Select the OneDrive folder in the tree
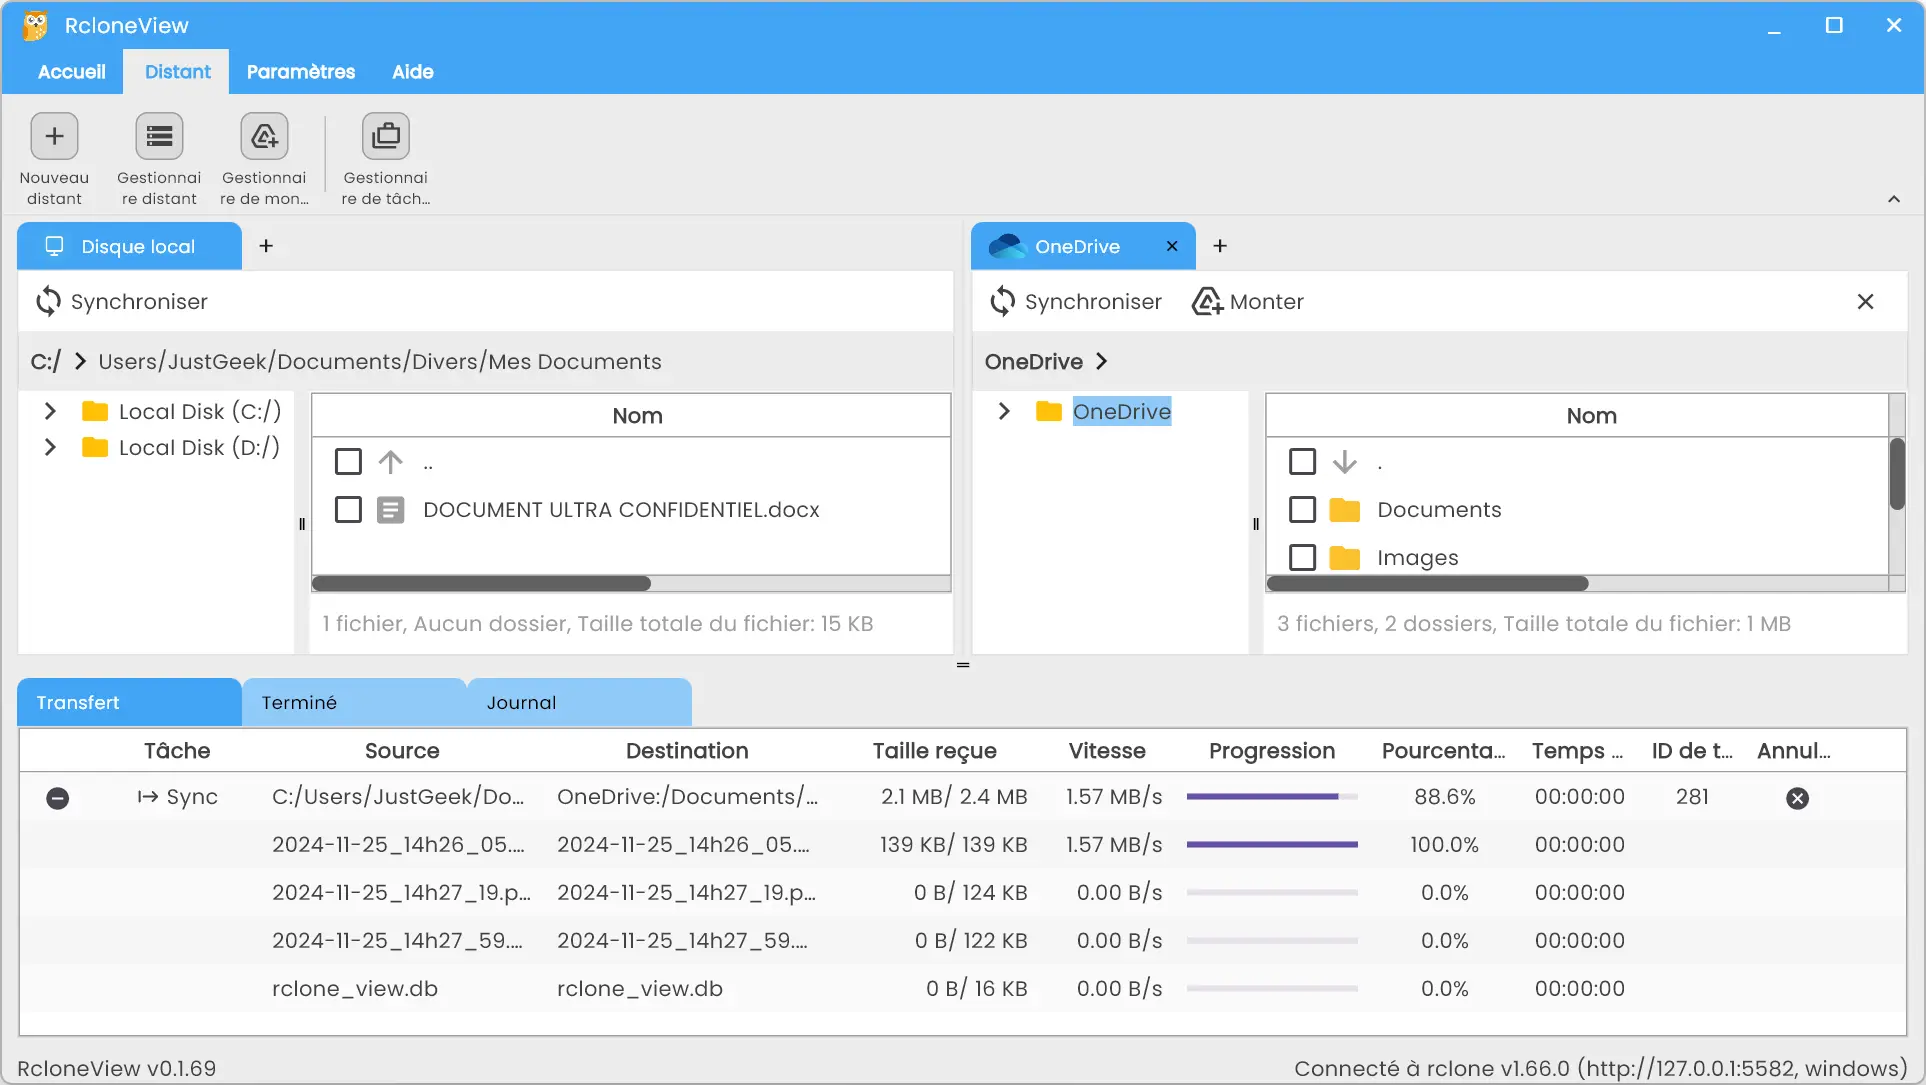The image size is (1926, 1085). (x=1121, y=411)
